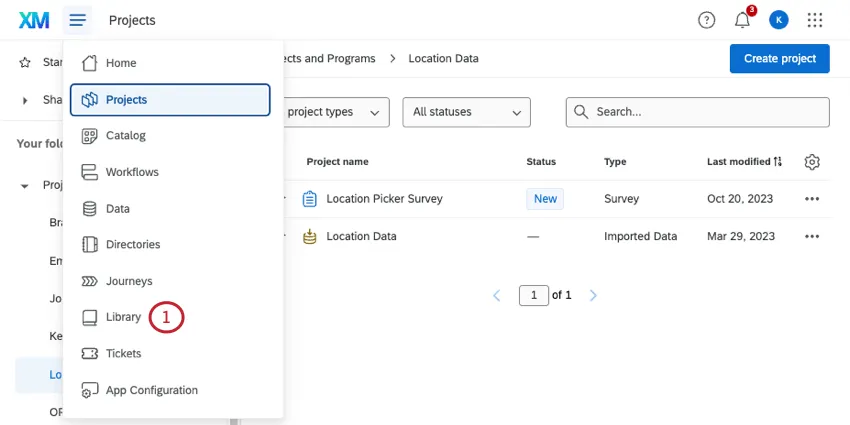Click the XM logo
The image size is (850, 425).
click(34, 20)
